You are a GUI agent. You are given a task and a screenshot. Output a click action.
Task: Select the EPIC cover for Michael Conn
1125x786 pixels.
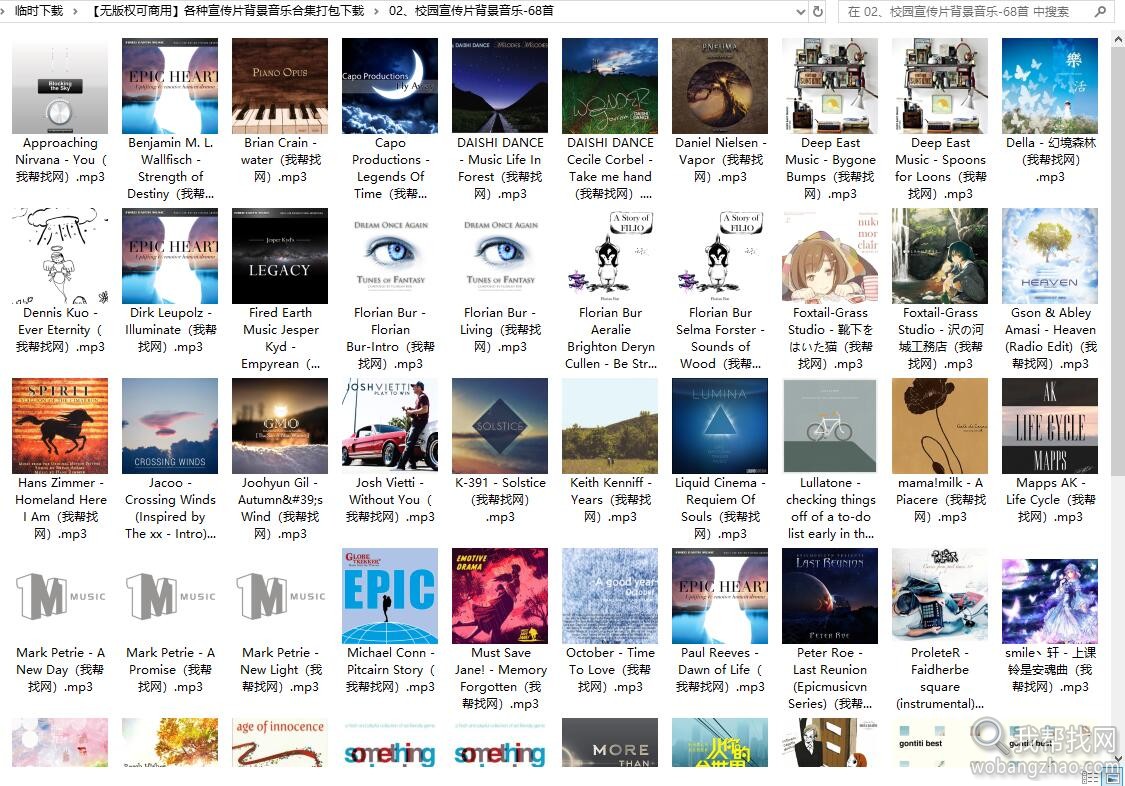[x=390, y=596]
